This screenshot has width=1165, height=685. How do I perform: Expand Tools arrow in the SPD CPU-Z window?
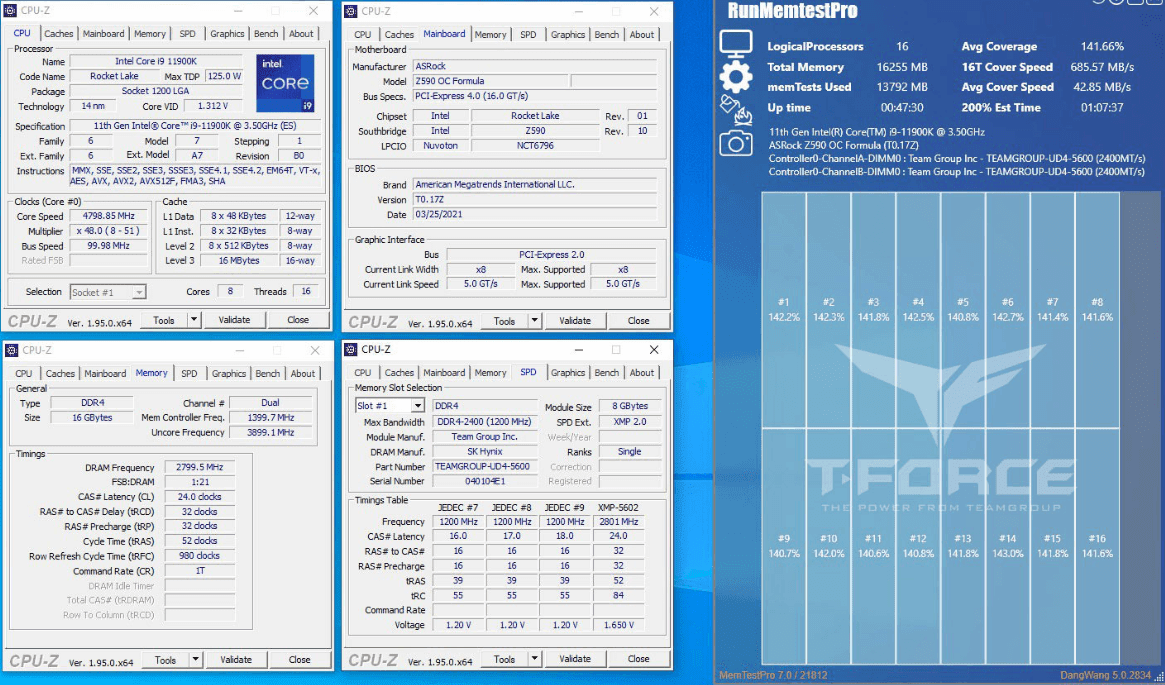(534, 659)
